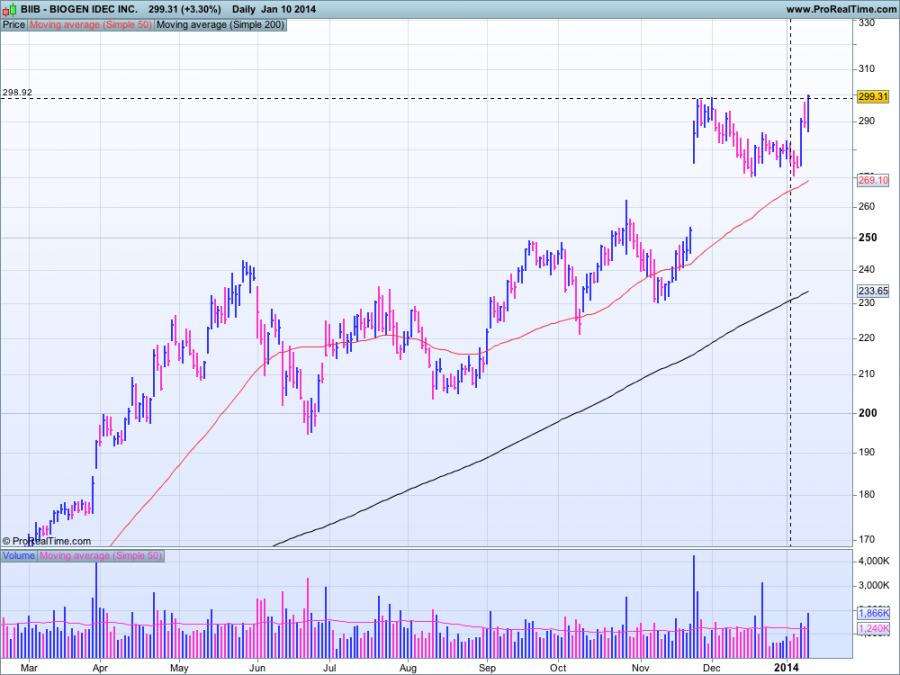Screen dimensions: 900x675
Task: Click the 233.65 moving average tag
Action: pos(872,291)
